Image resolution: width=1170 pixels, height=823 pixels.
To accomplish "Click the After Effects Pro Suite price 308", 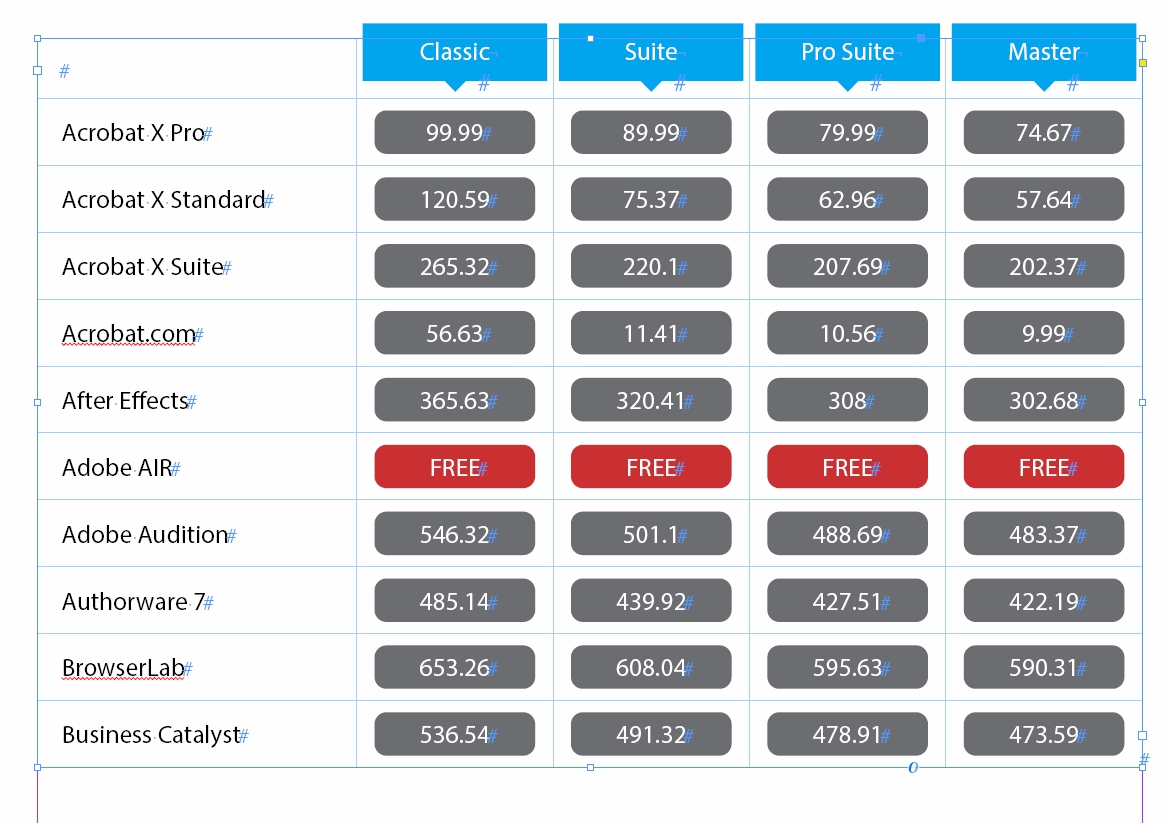I will pos(847,401).
